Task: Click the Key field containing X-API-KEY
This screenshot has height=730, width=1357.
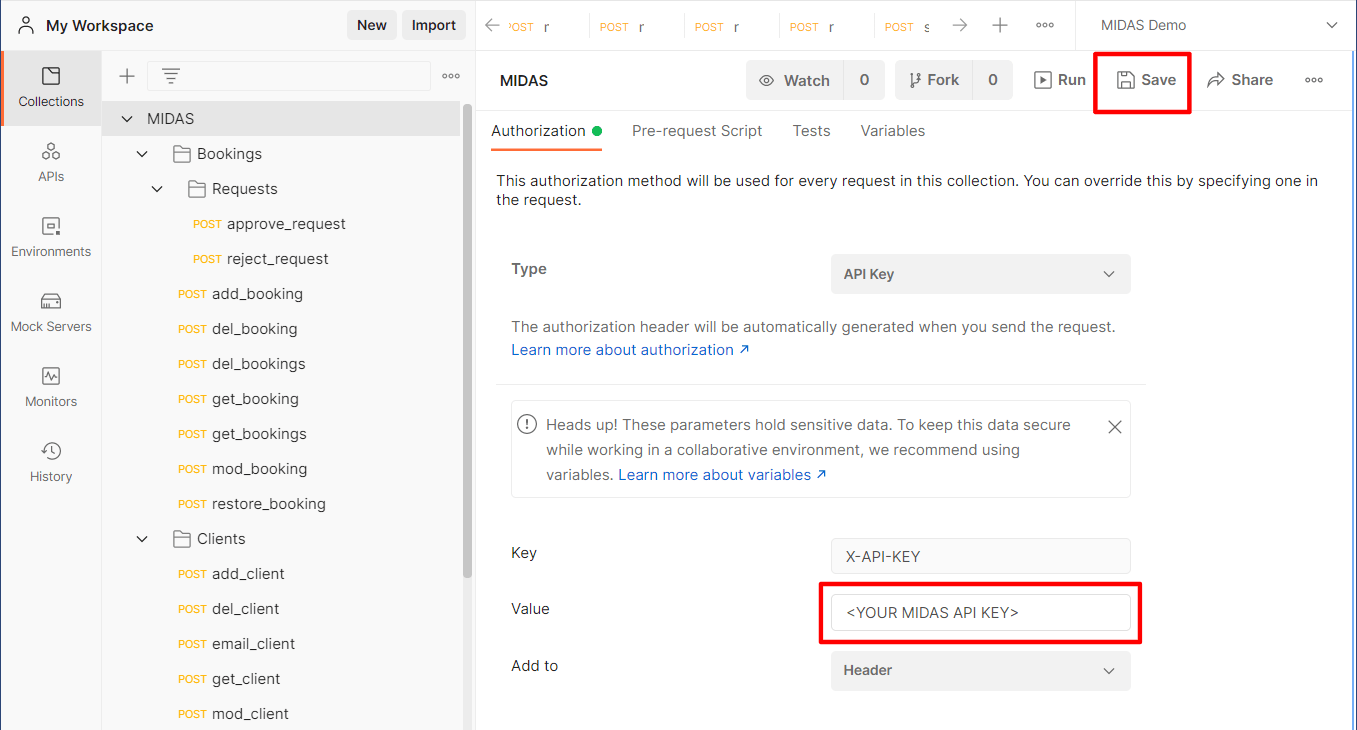Action: click(x=981, y=557)
